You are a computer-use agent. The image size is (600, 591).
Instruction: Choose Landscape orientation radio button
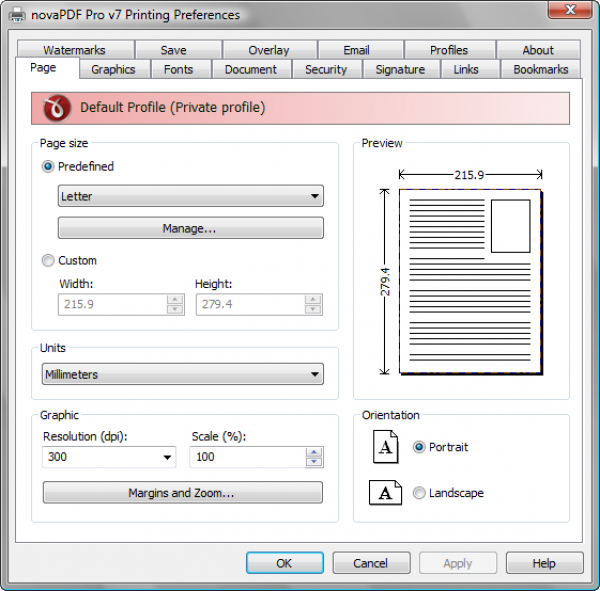pyautogui.click(x=419, y=493)
